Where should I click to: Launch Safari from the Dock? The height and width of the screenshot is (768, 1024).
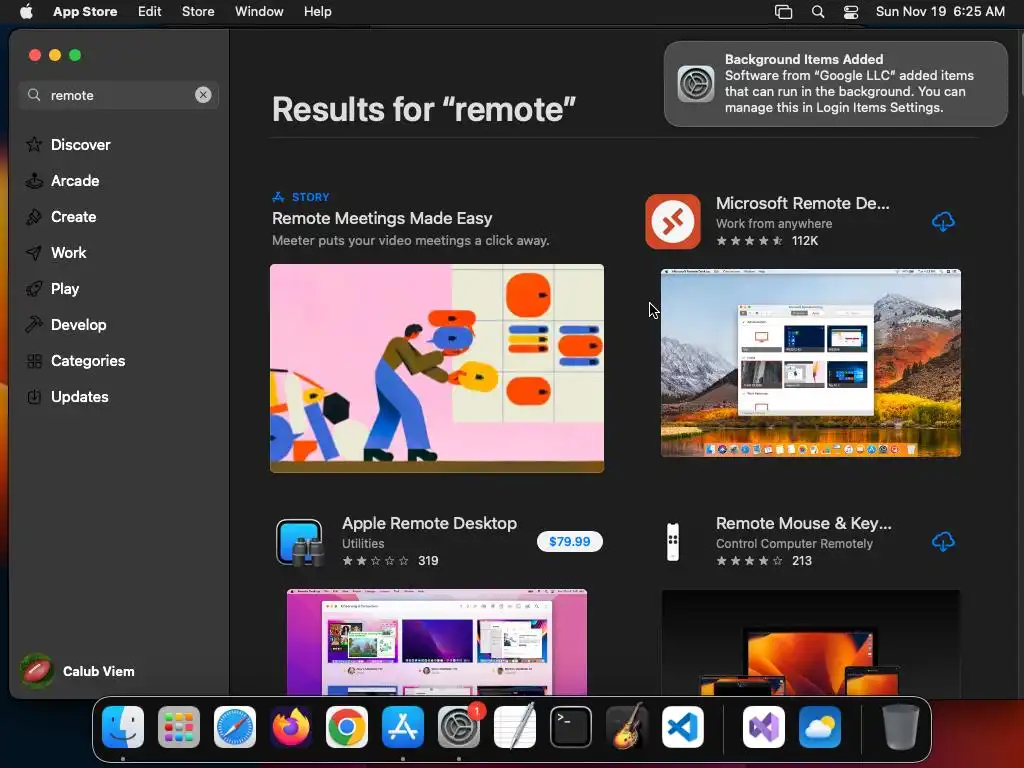click(235, 727)
